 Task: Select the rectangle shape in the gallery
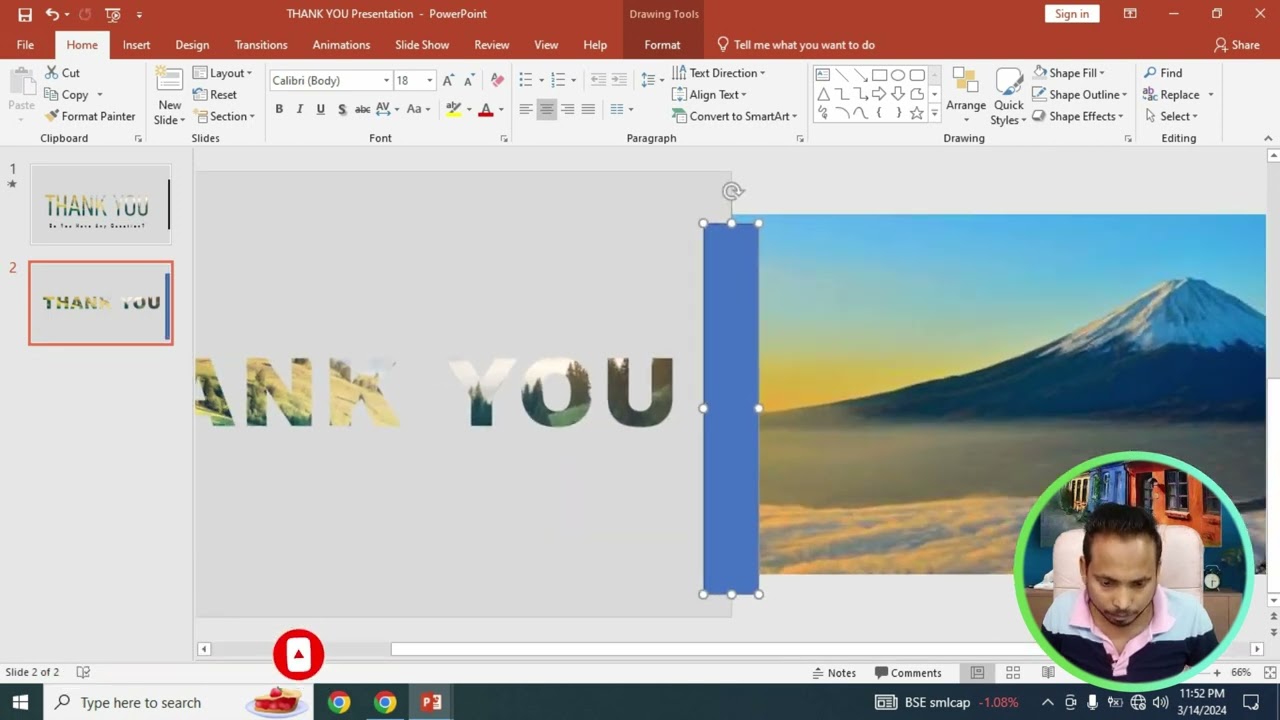pyautogui.click(x=879, y=75)
